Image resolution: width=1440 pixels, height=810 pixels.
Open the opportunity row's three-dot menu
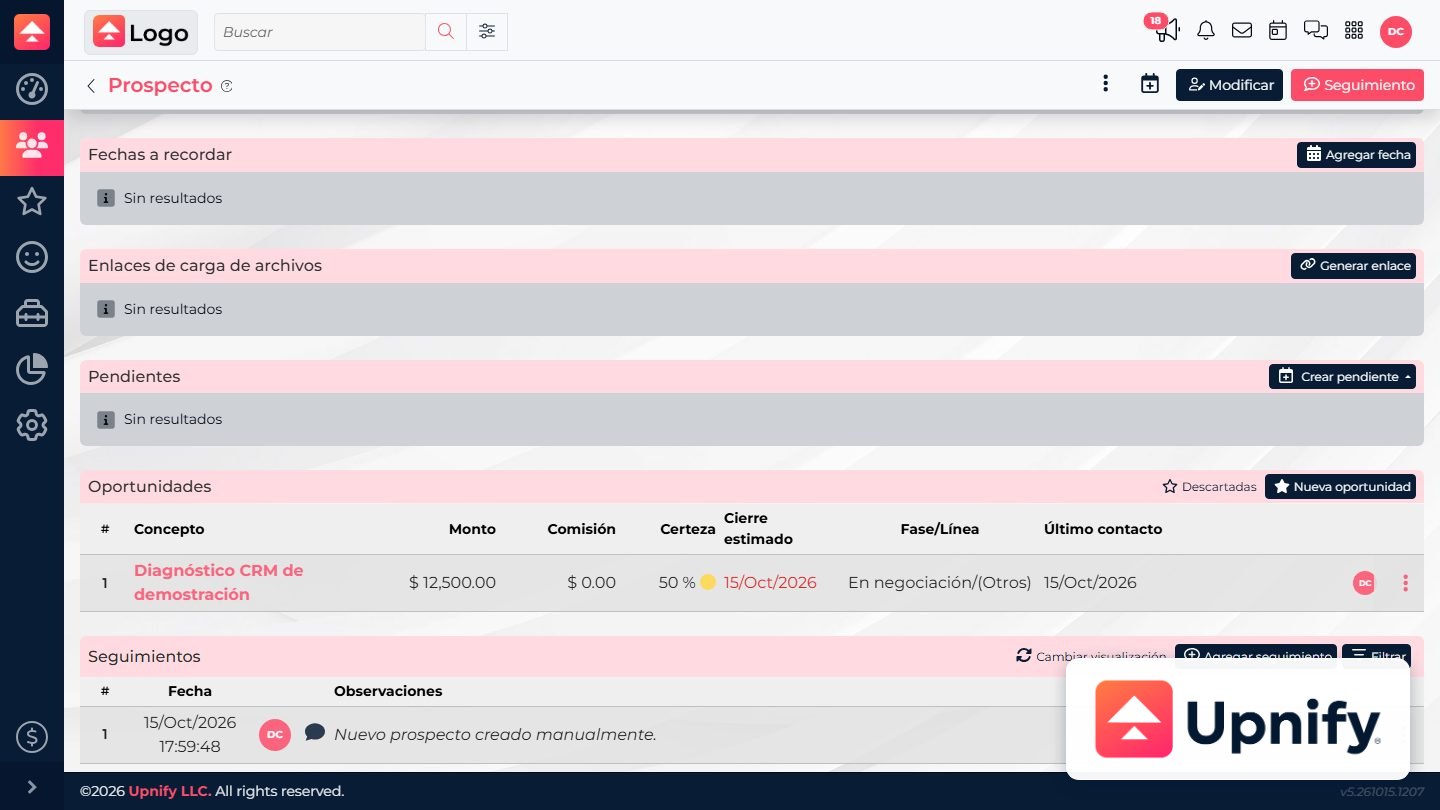click(1405, 583)
